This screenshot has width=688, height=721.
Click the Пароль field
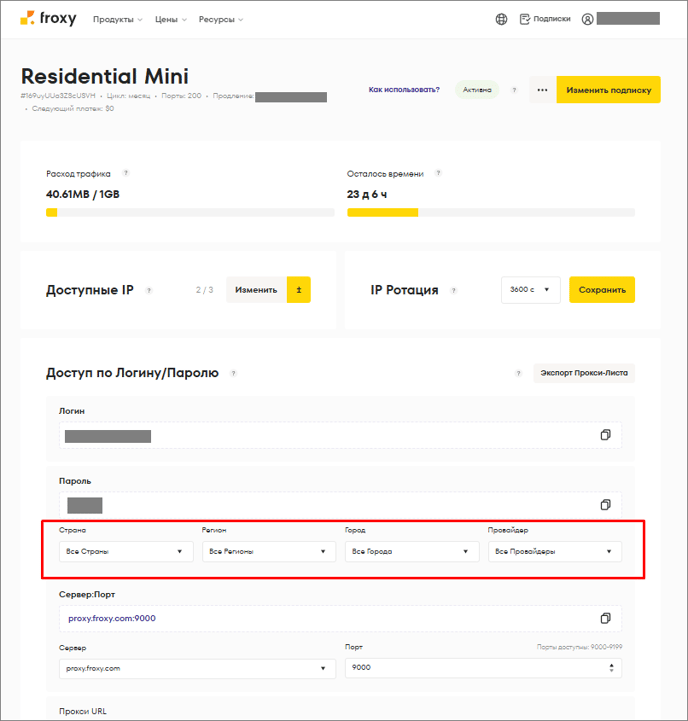pos(340,505)
